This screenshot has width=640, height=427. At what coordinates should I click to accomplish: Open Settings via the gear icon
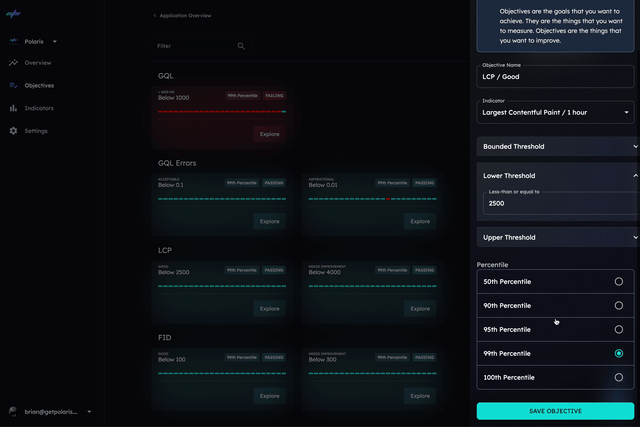[13, 131]
